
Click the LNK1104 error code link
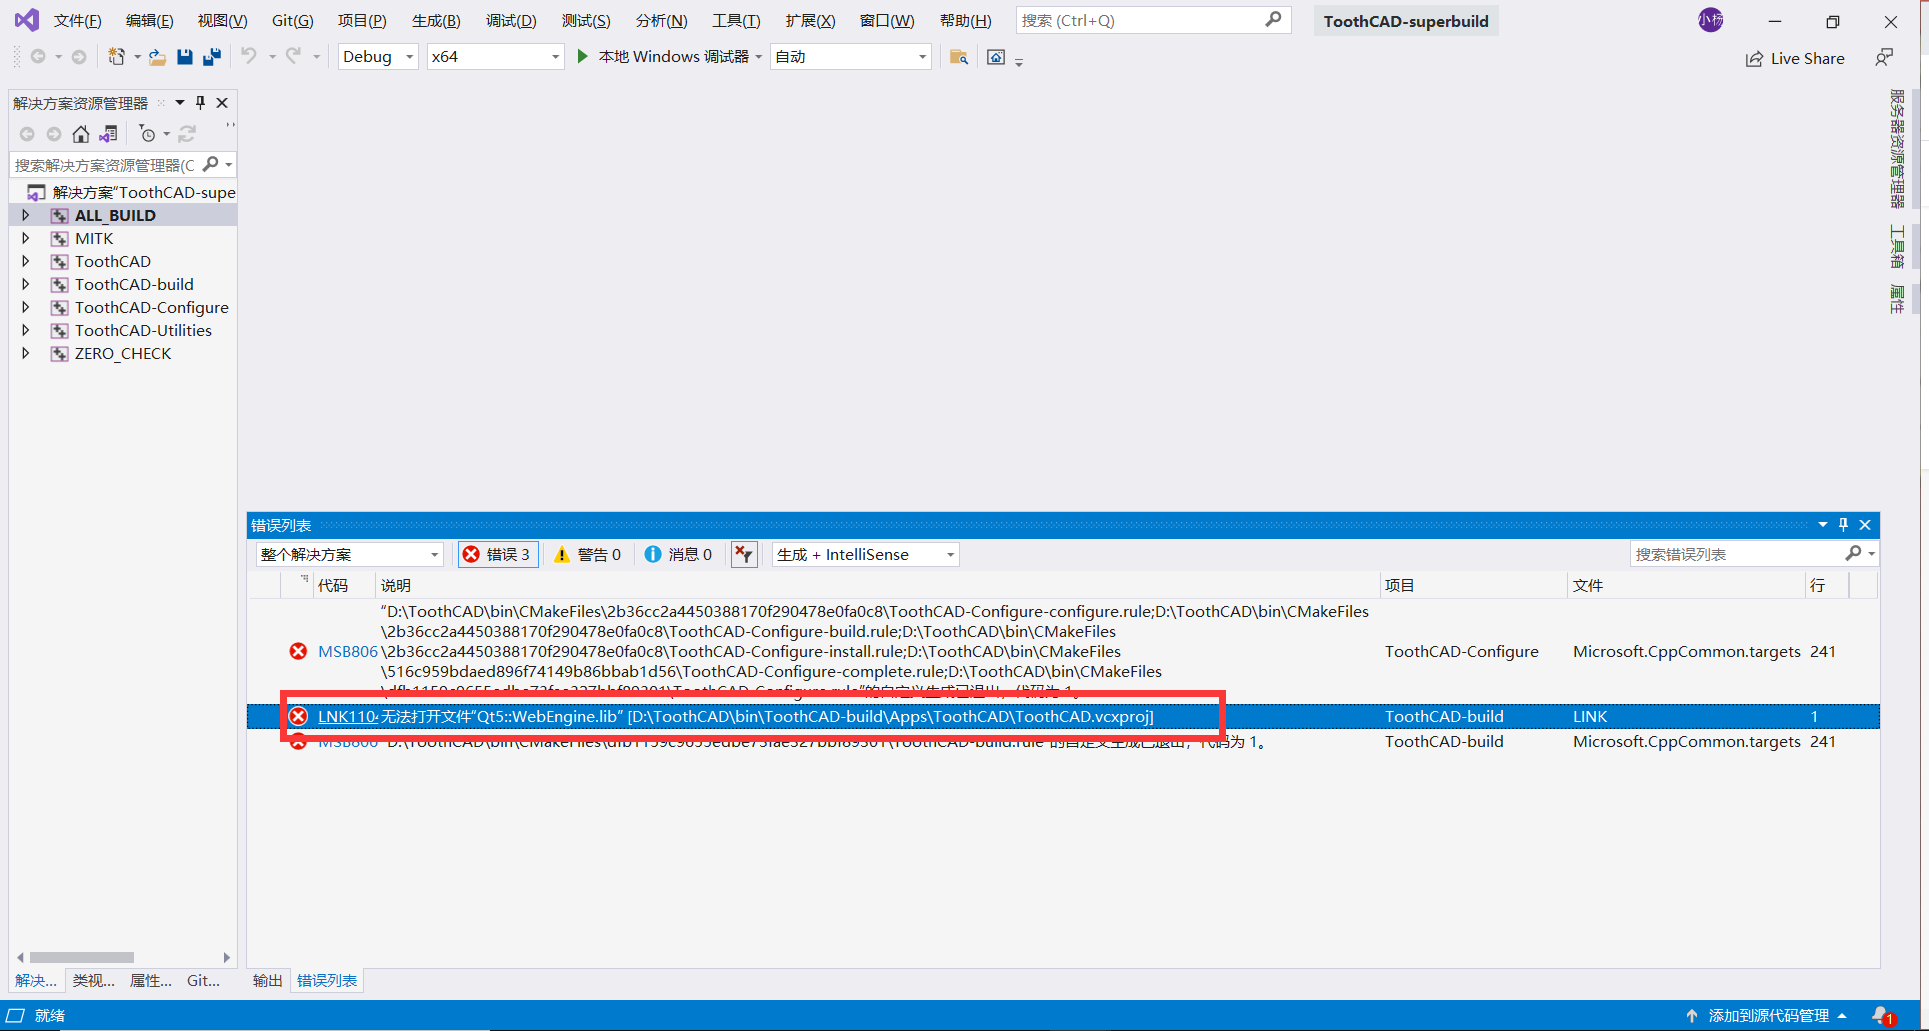(x=347, y=716)
